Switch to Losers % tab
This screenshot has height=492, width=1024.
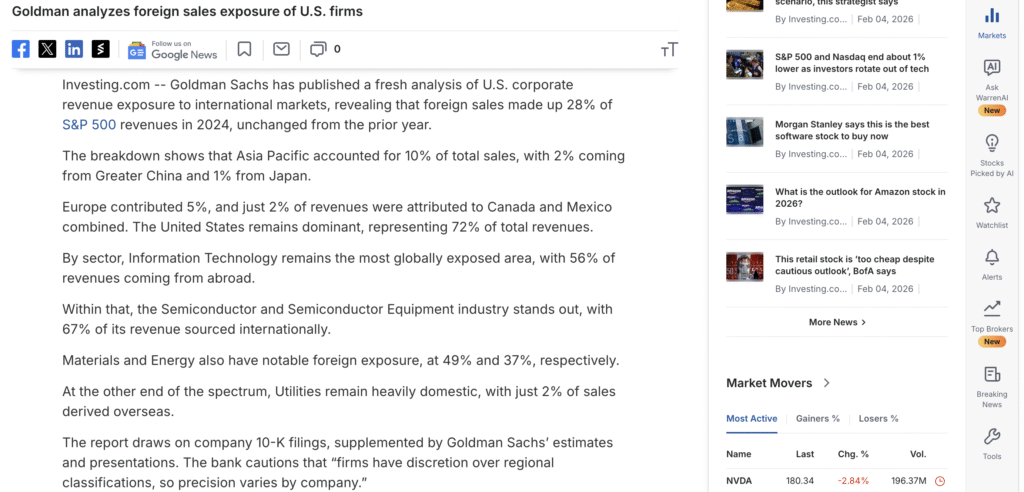[879, 418]
